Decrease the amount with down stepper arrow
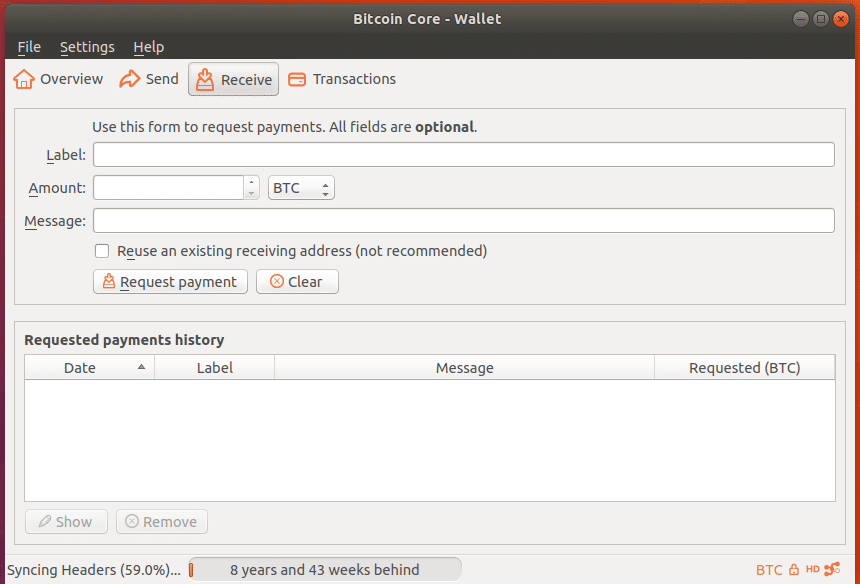The image size is (860, 584). click(x=251, y=194)
